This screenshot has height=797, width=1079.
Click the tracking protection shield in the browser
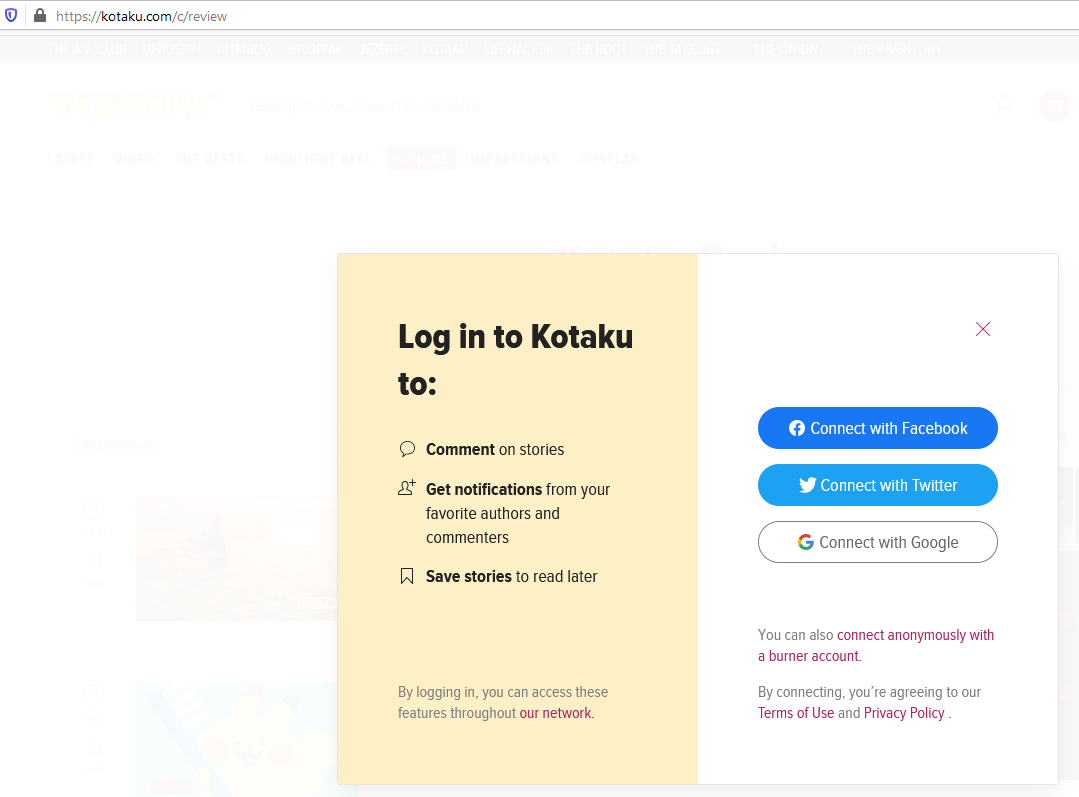click(11, 15)
